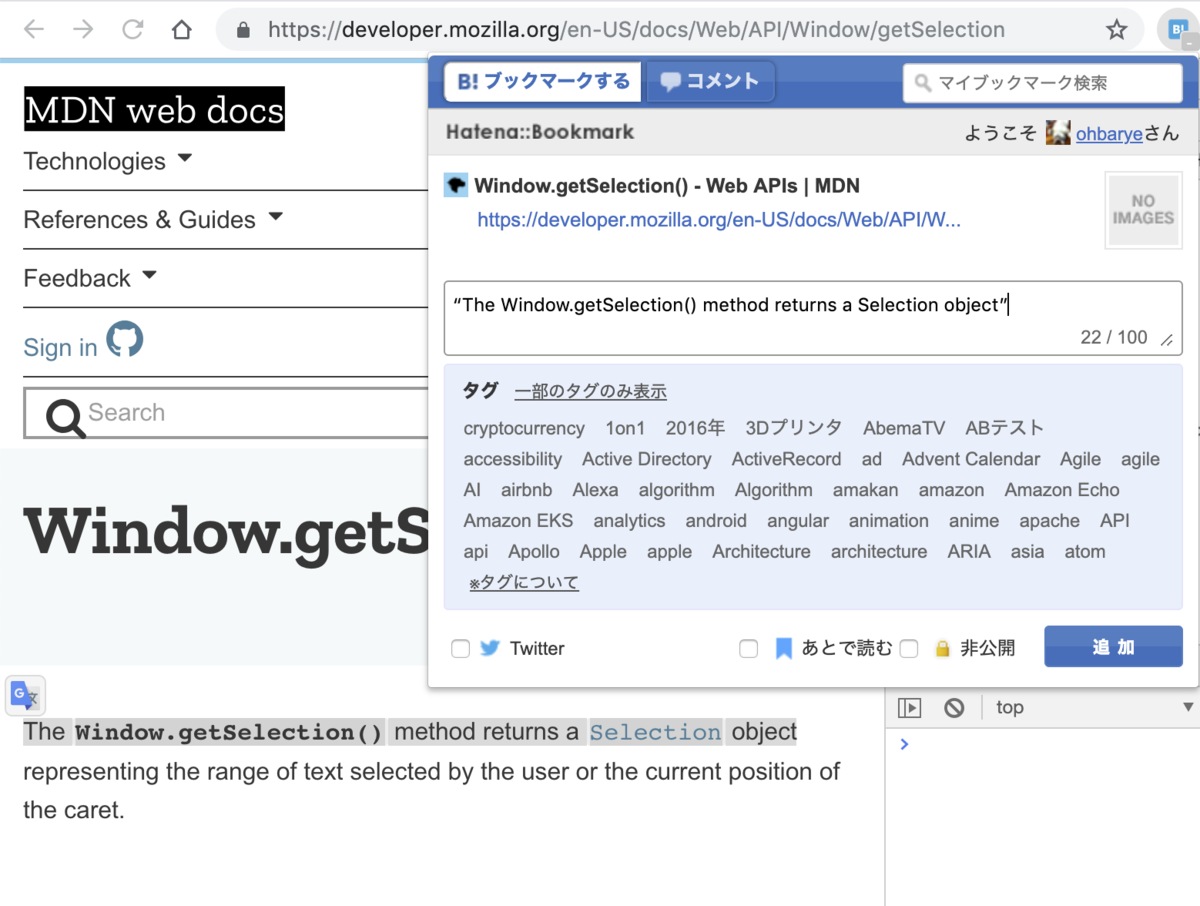Select the atom tag
The height and width of the screenshot is (906, 1200).
coord(1085,552)
